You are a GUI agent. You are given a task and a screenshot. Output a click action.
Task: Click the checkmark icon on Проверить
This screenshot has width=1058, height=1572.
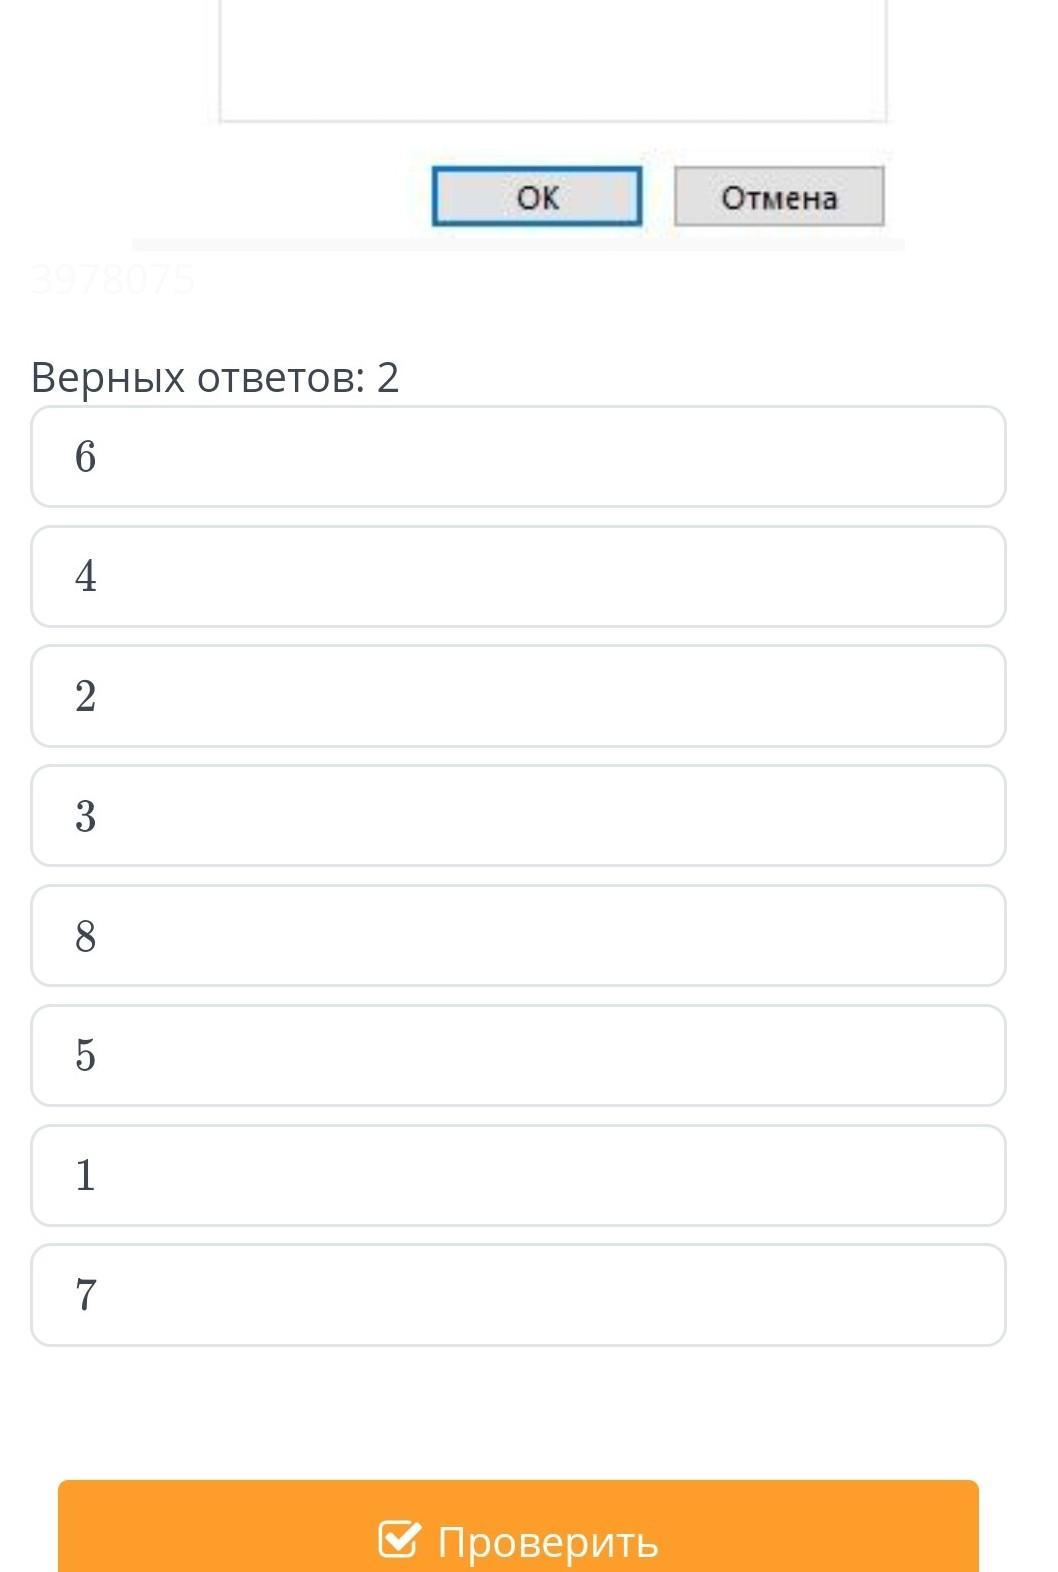398,1540
